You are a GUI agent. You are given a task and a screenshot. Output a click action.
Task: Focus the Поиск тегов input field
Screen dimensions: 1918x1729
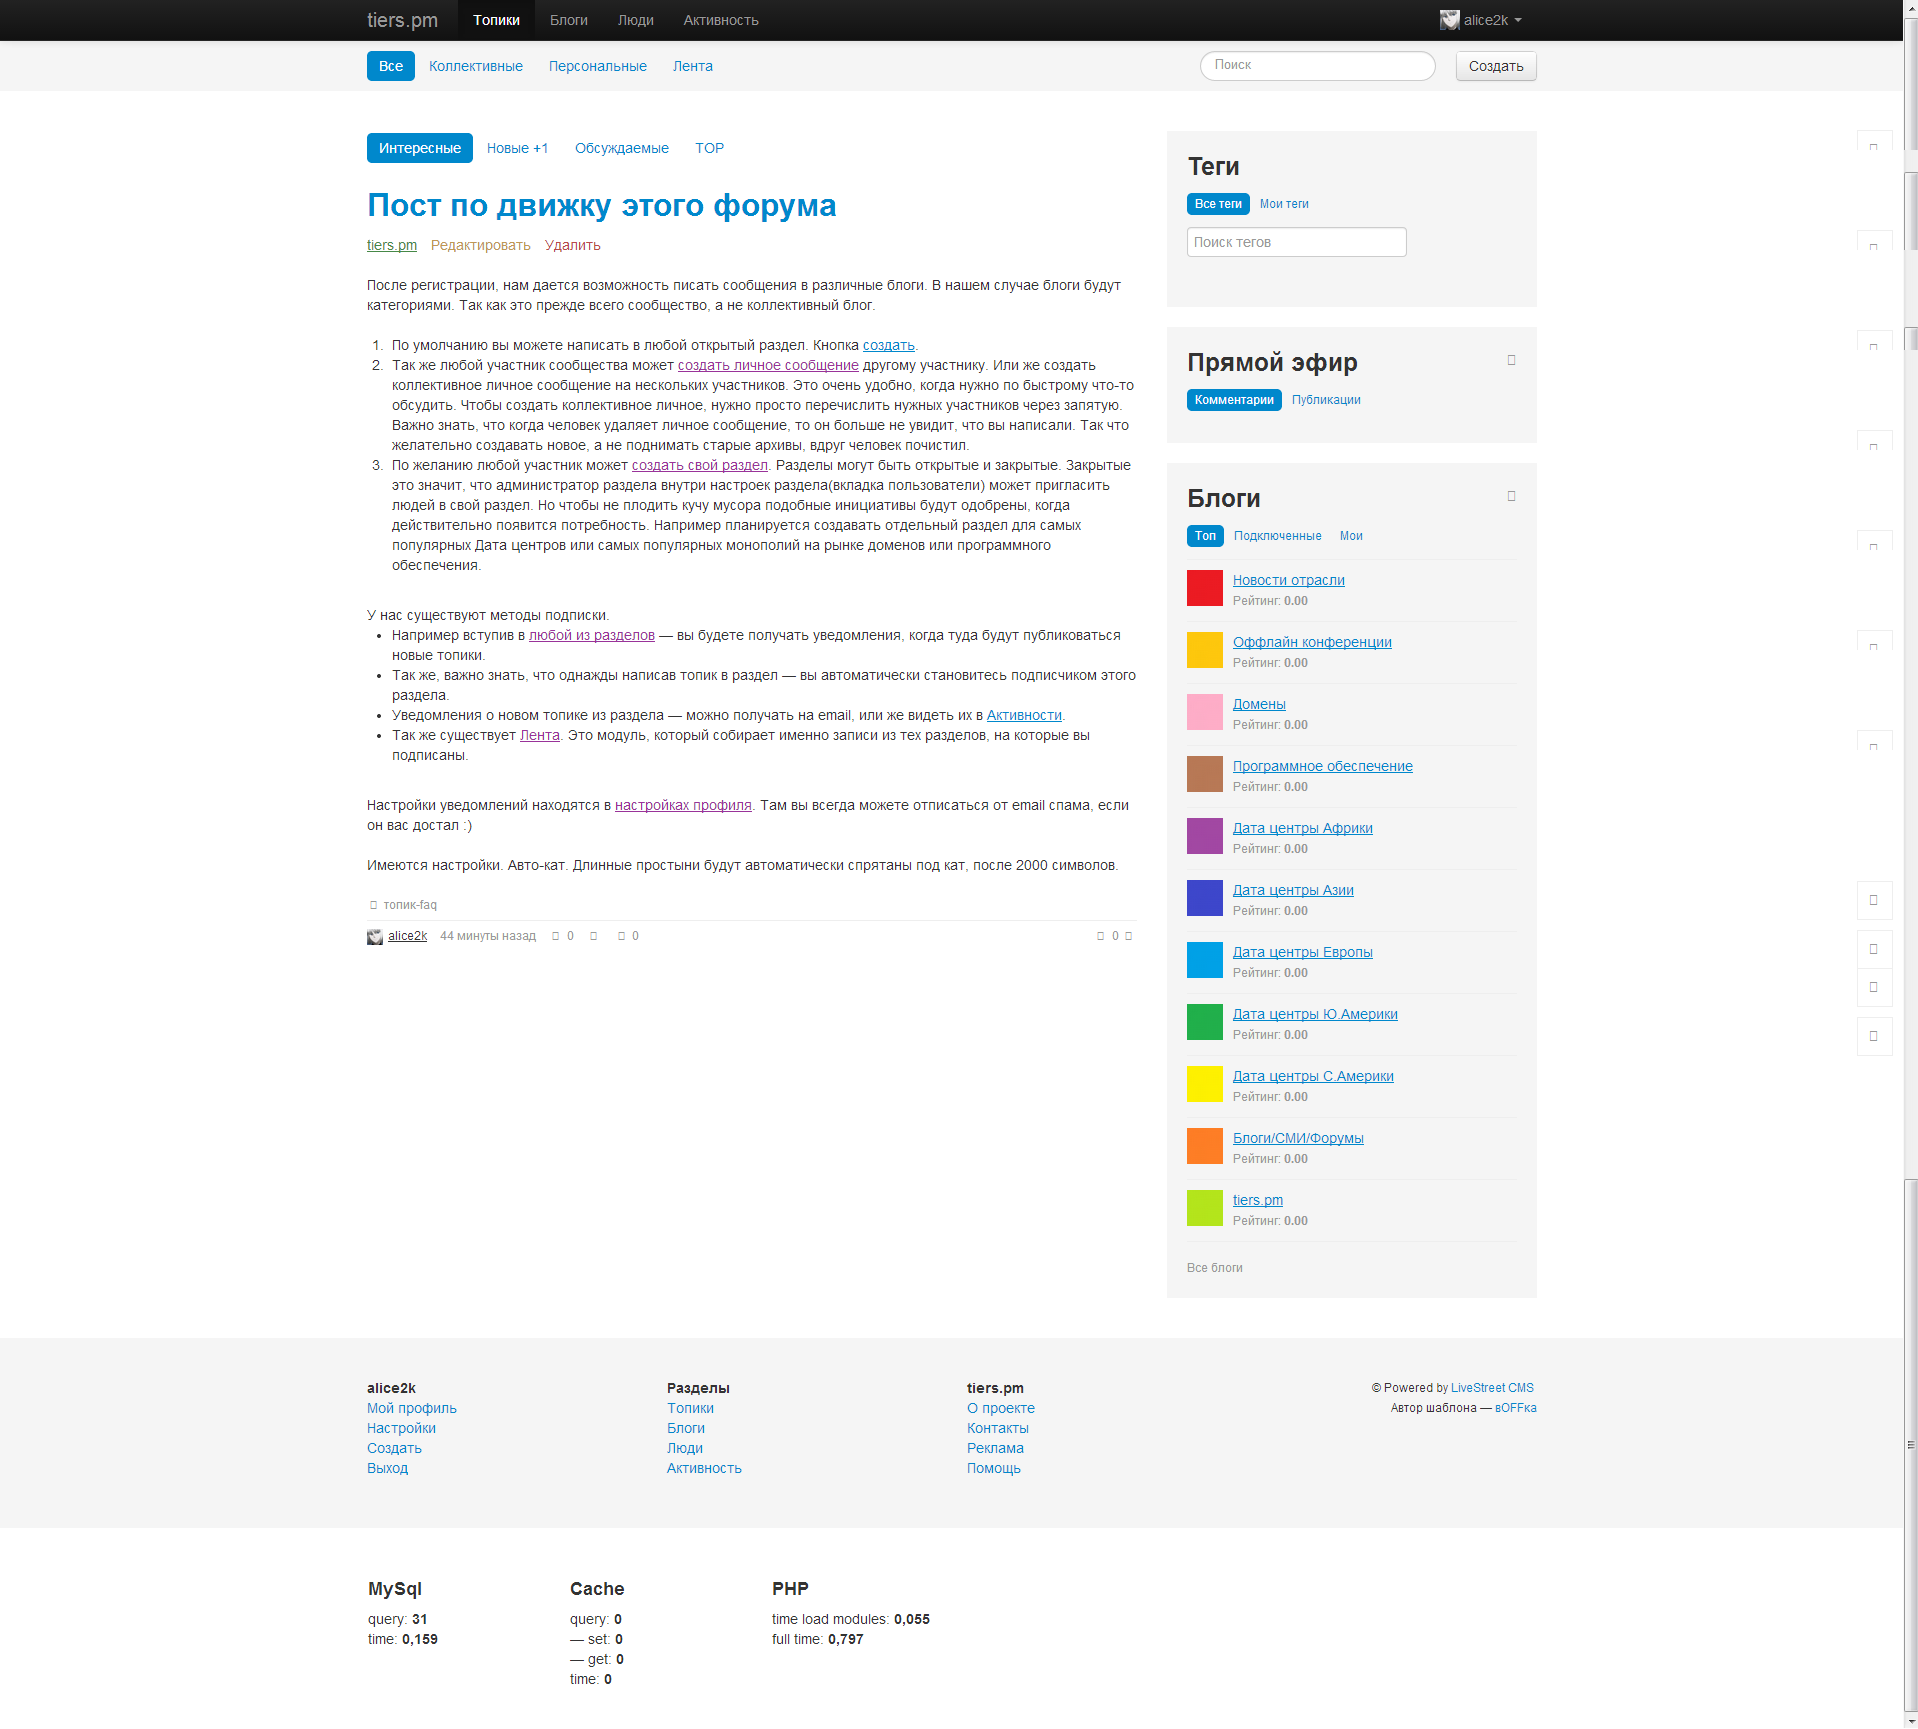pos(1295,242)
